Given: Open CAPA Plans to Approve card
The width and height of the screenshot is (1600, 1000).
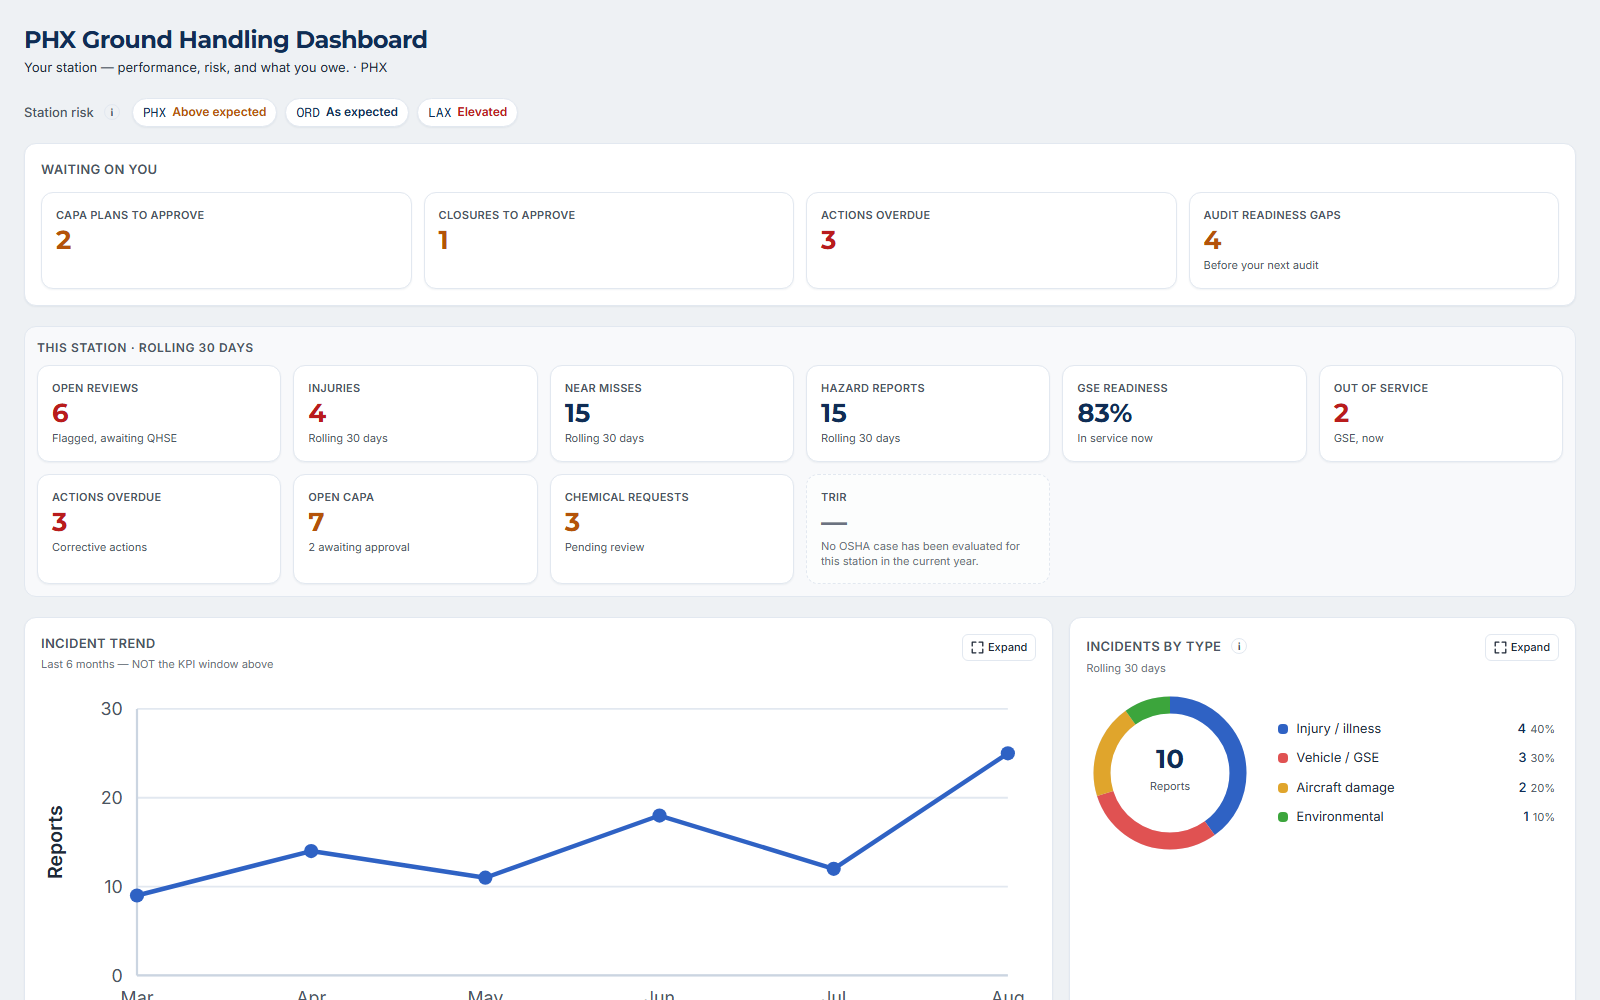Looking at the screenshot, I should (x=226, y=240).
